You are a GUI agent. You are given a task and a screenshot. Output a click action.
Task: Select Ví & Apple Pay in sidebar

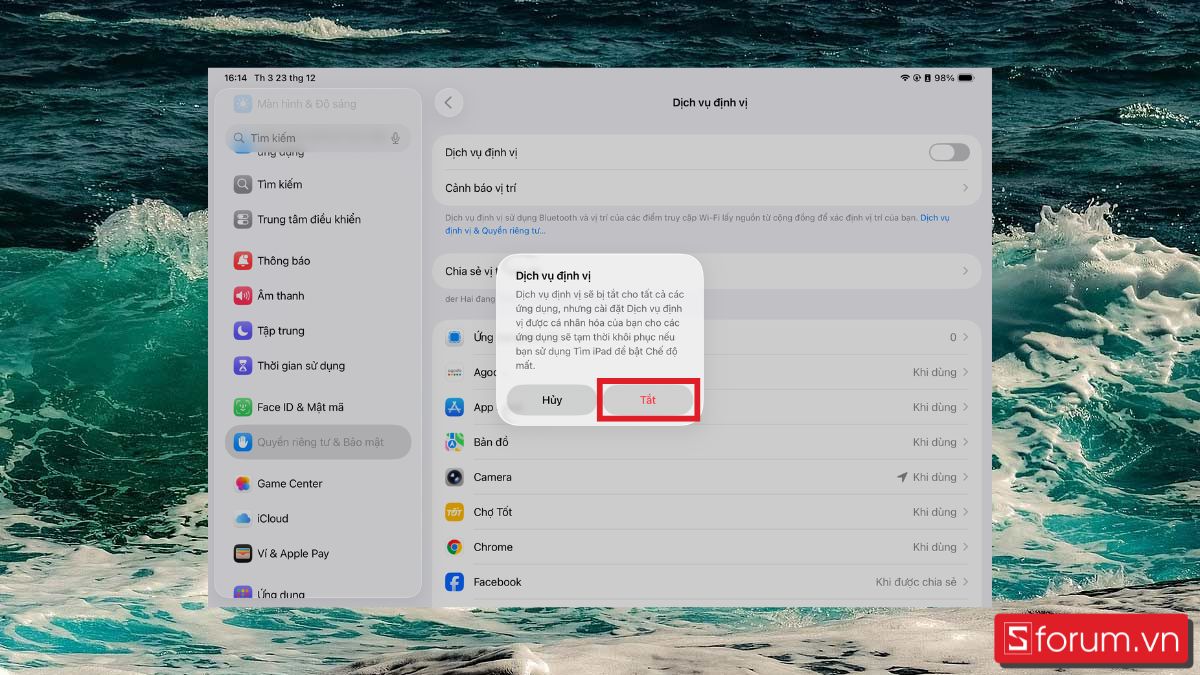pos(318,554)
